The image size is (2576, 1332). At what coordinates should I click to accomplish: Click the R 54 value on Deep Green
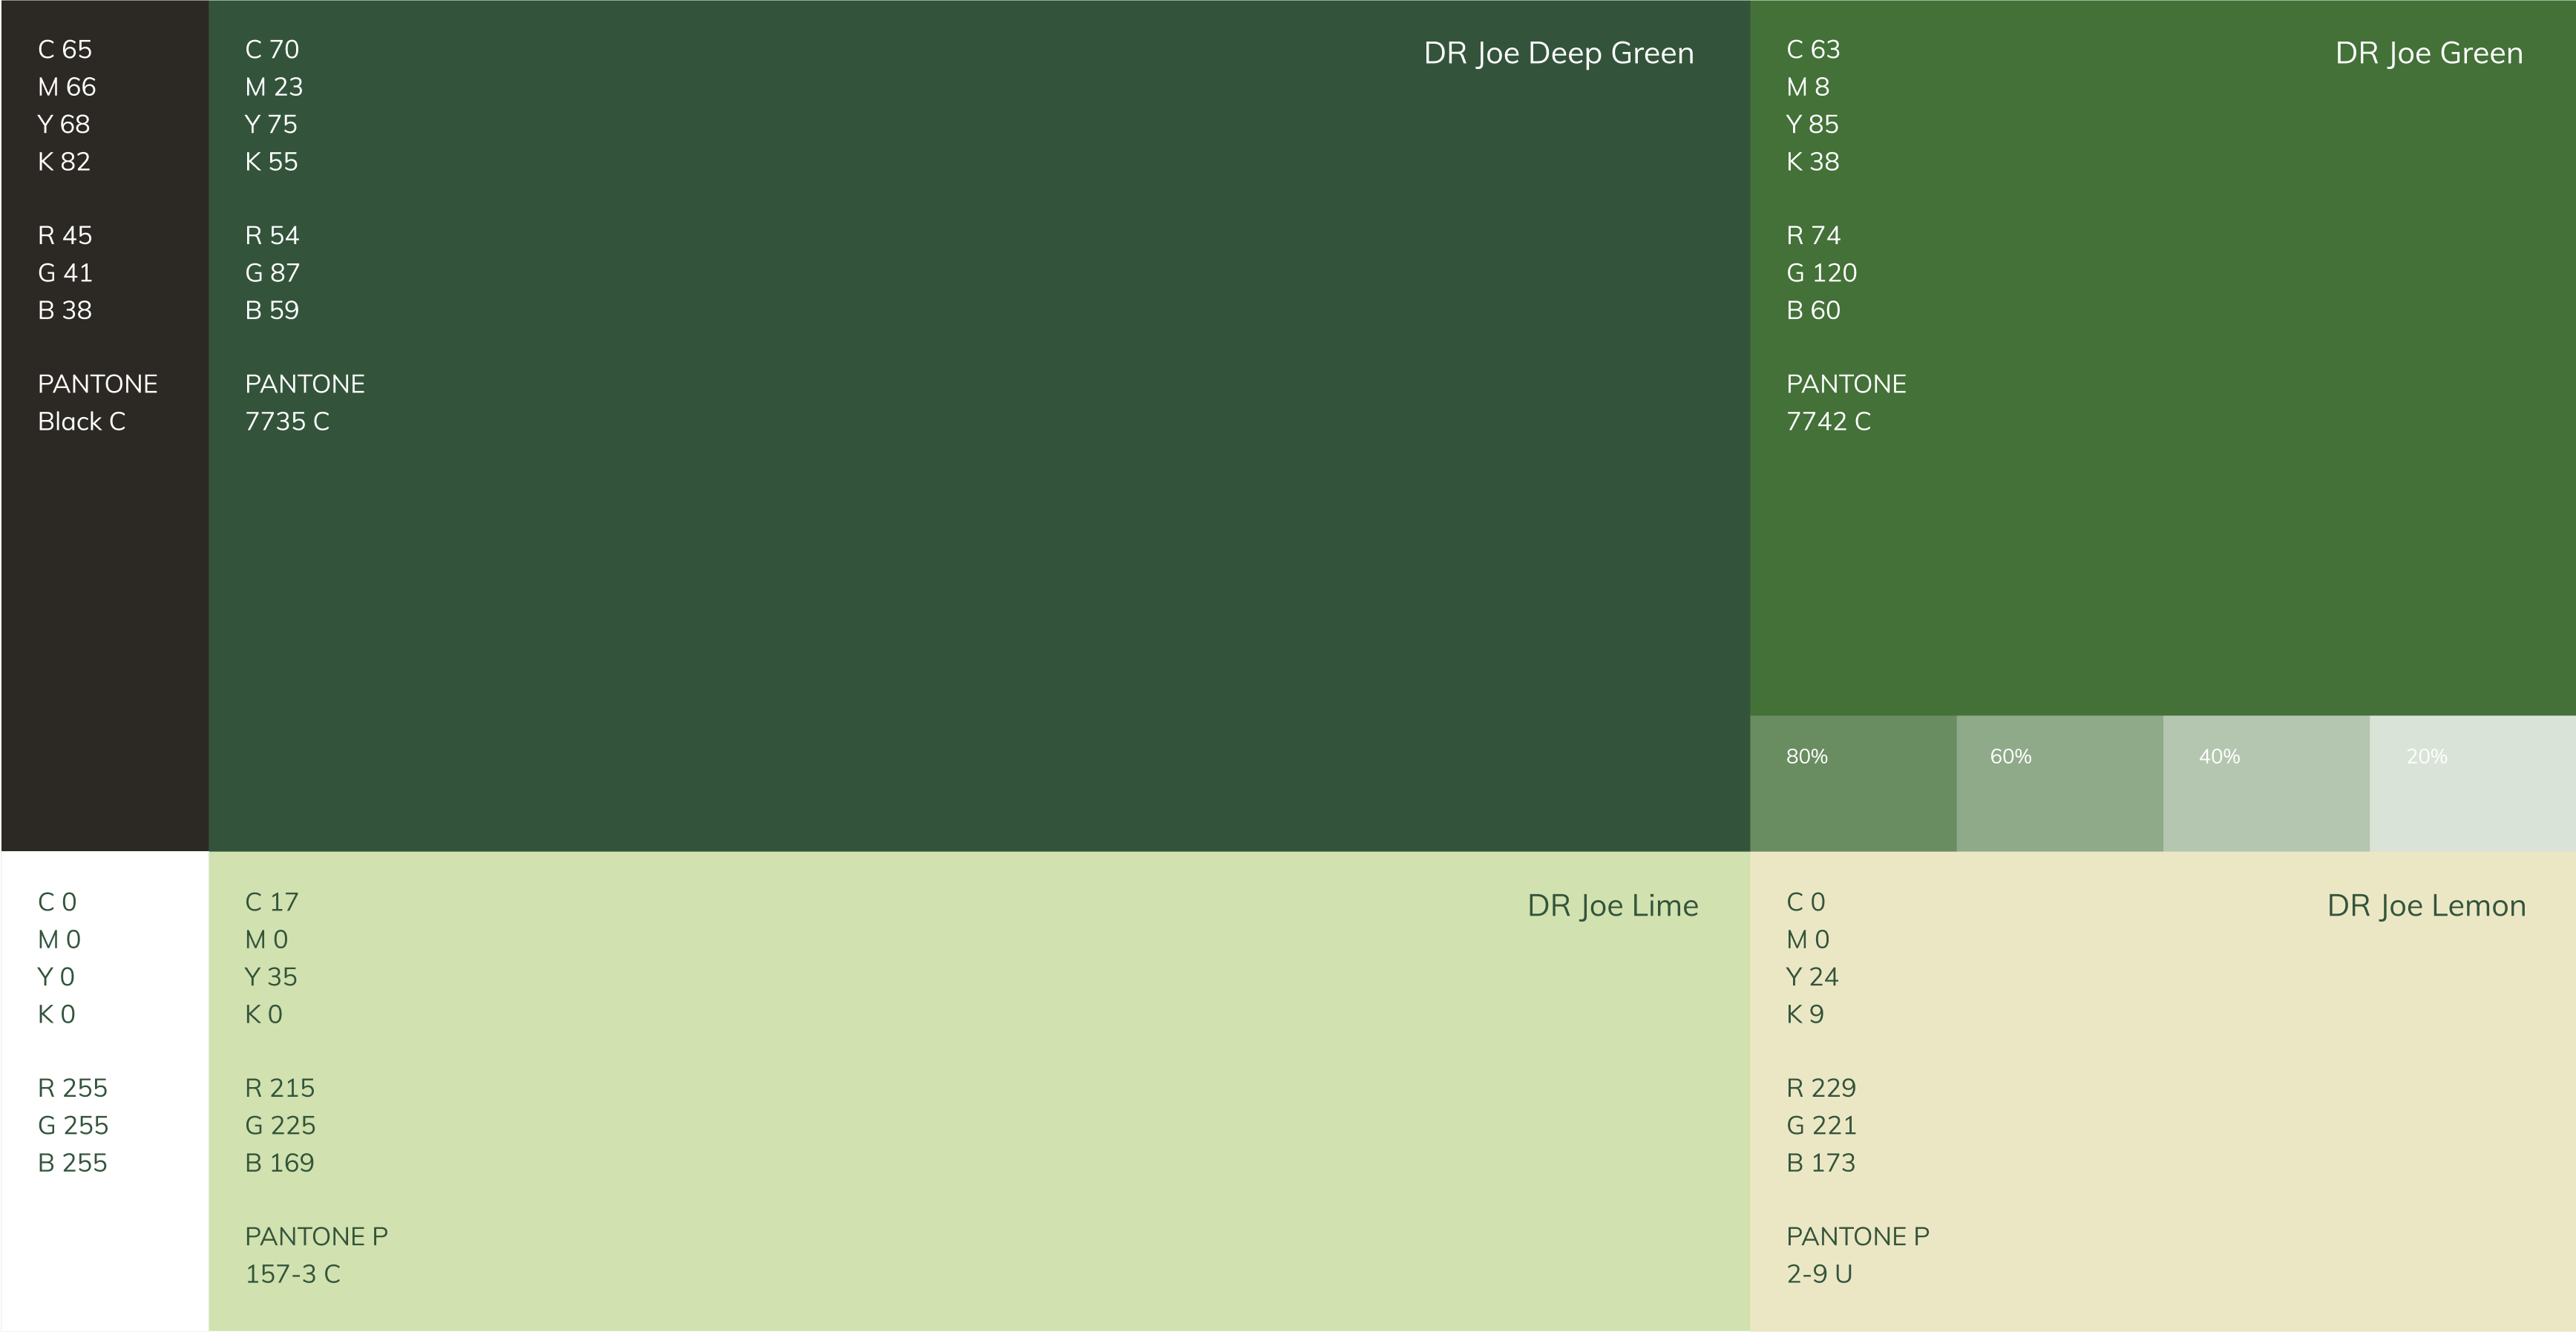pos(271,236)
